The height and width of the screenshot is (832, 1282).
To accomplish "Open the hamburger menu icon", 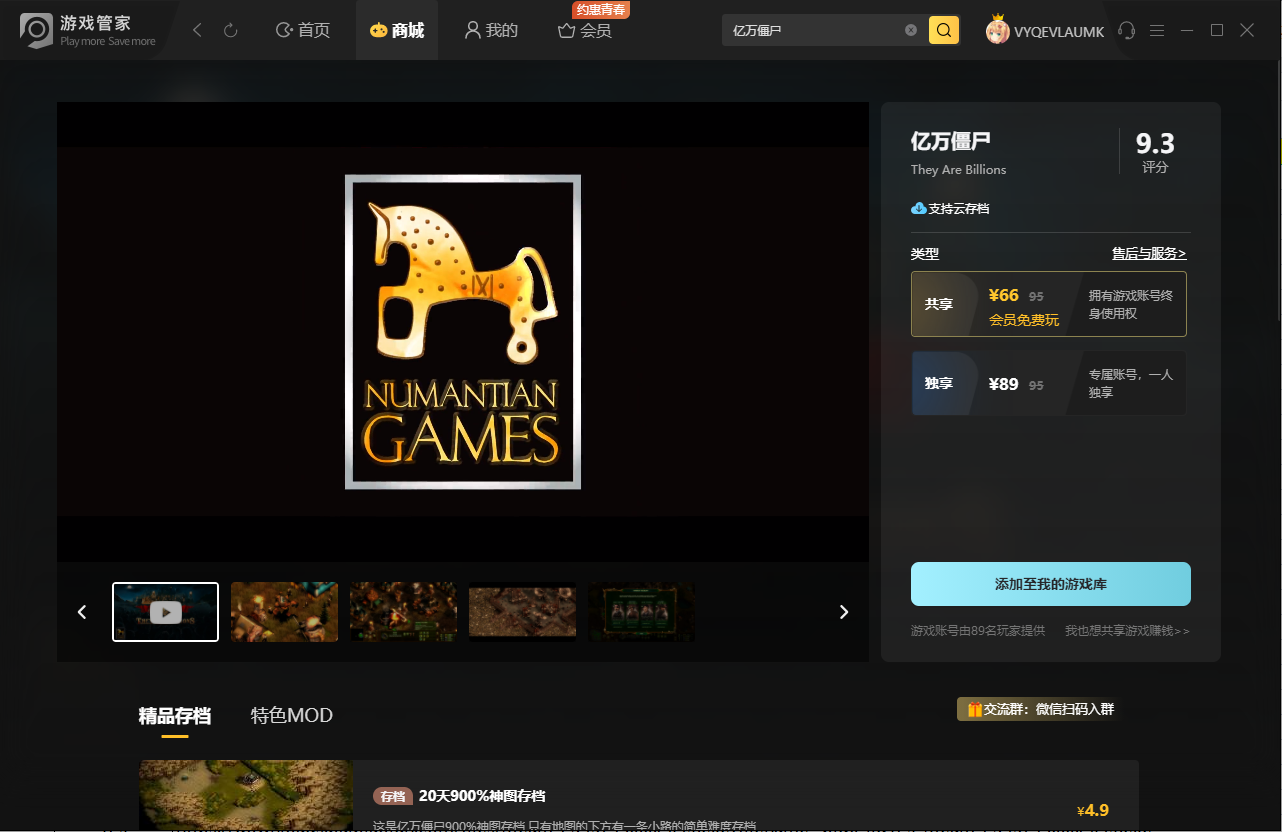I will click(x=1157, y=31).
